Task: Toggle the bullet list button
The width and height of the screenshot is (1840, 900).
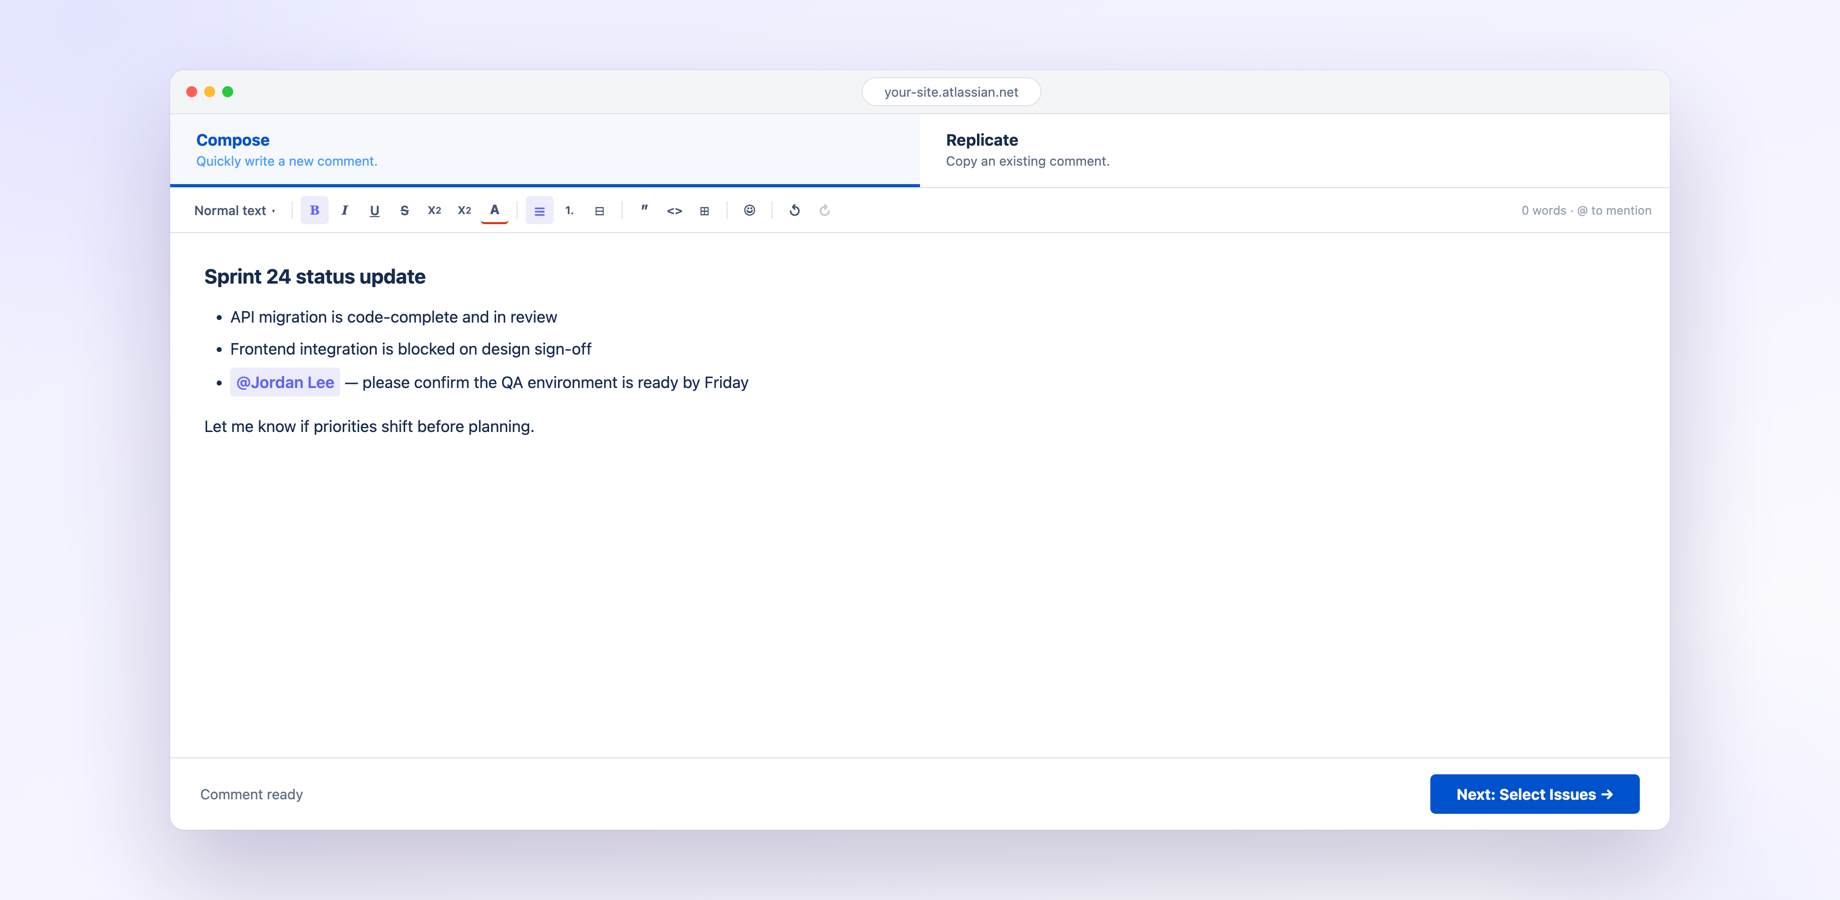Action: pyautogui.click(x=539, y=210)
